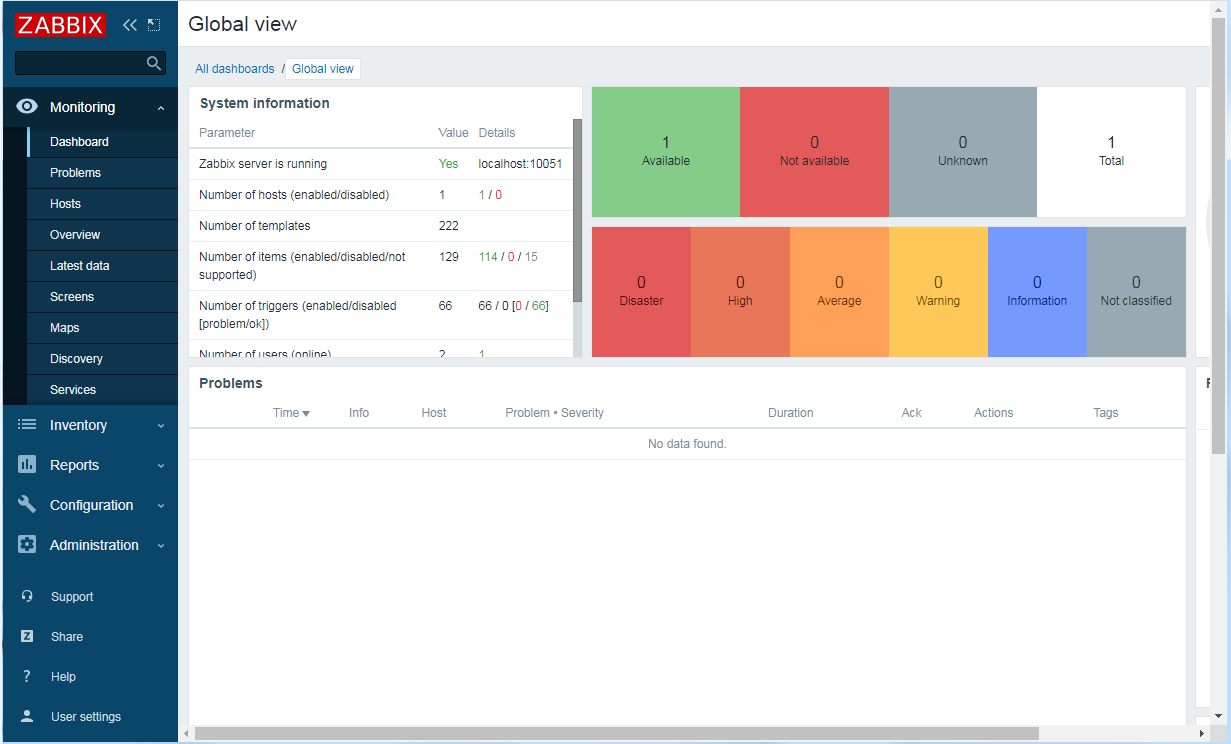The image size is (1231, 744).
Task: Expand the Inventory menu section
Action: (x=161, y=426)
